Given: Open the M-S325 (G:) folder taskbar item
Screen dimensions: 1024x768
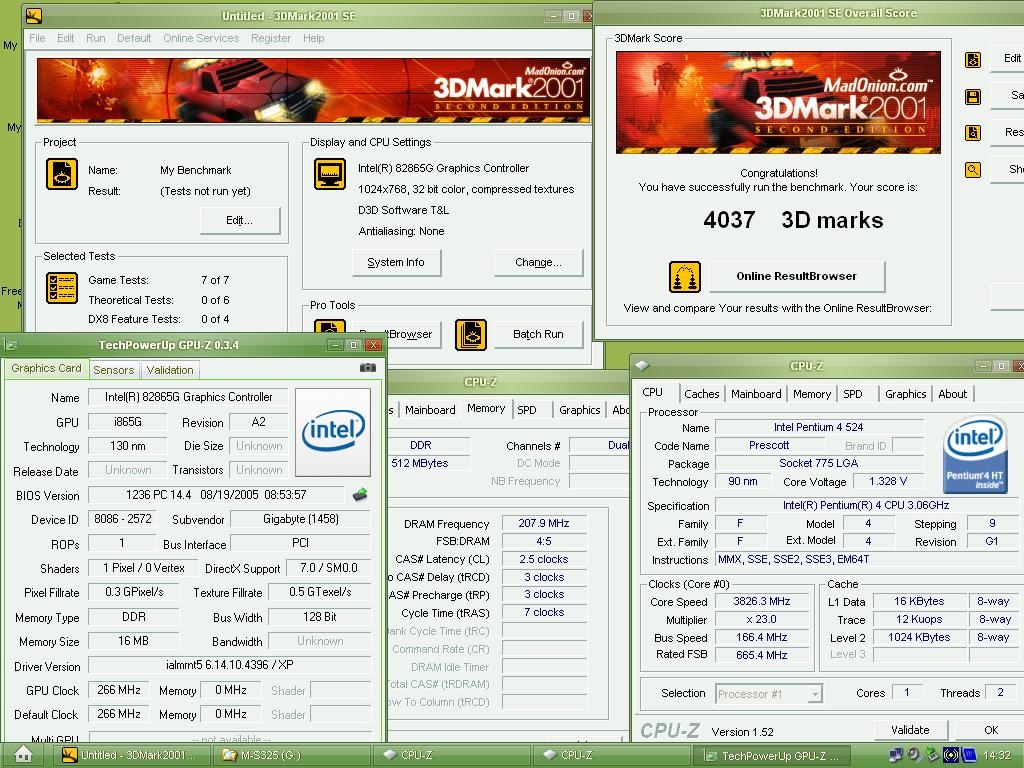Looking at the screenshot, I should point(292,755).
